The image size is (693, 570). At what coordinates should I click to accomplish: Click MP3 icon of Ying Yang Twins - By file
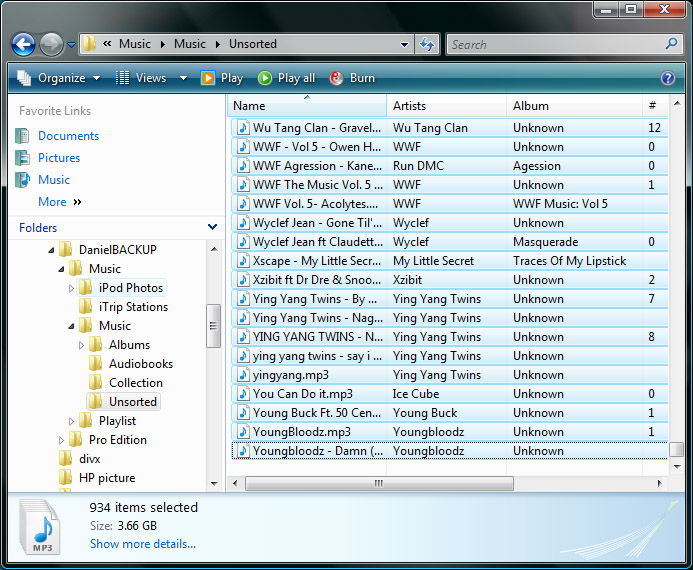point(242,299)
